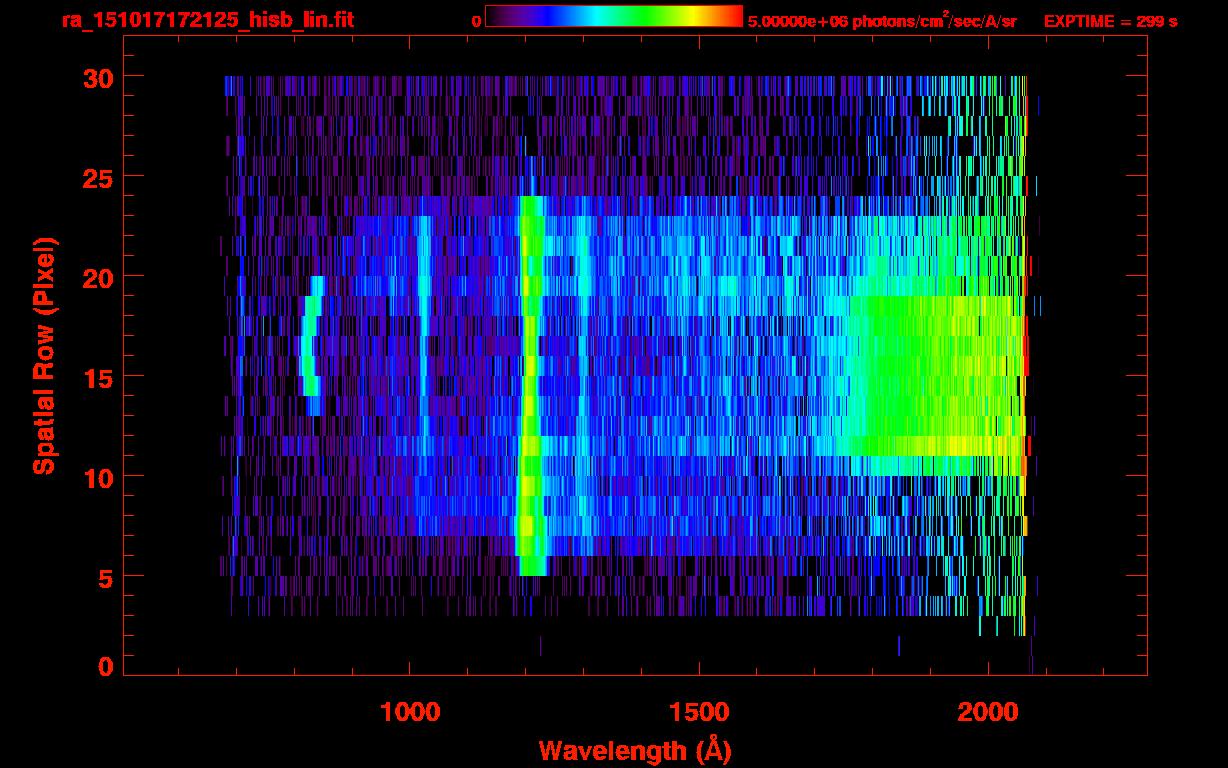Click the y-axis tick label 25
Screen dimensions: 1228x768
[x=97, y=177]
